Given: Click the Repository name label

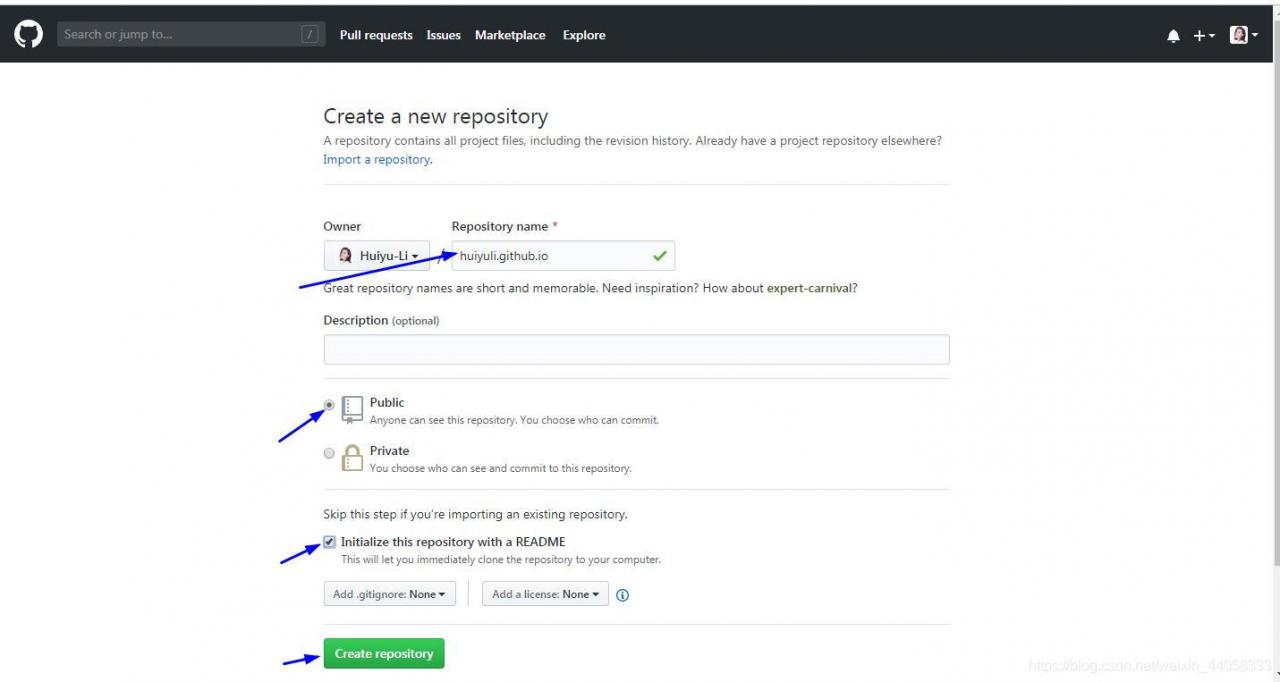Looking at the screenshot, I should (500, 227).
